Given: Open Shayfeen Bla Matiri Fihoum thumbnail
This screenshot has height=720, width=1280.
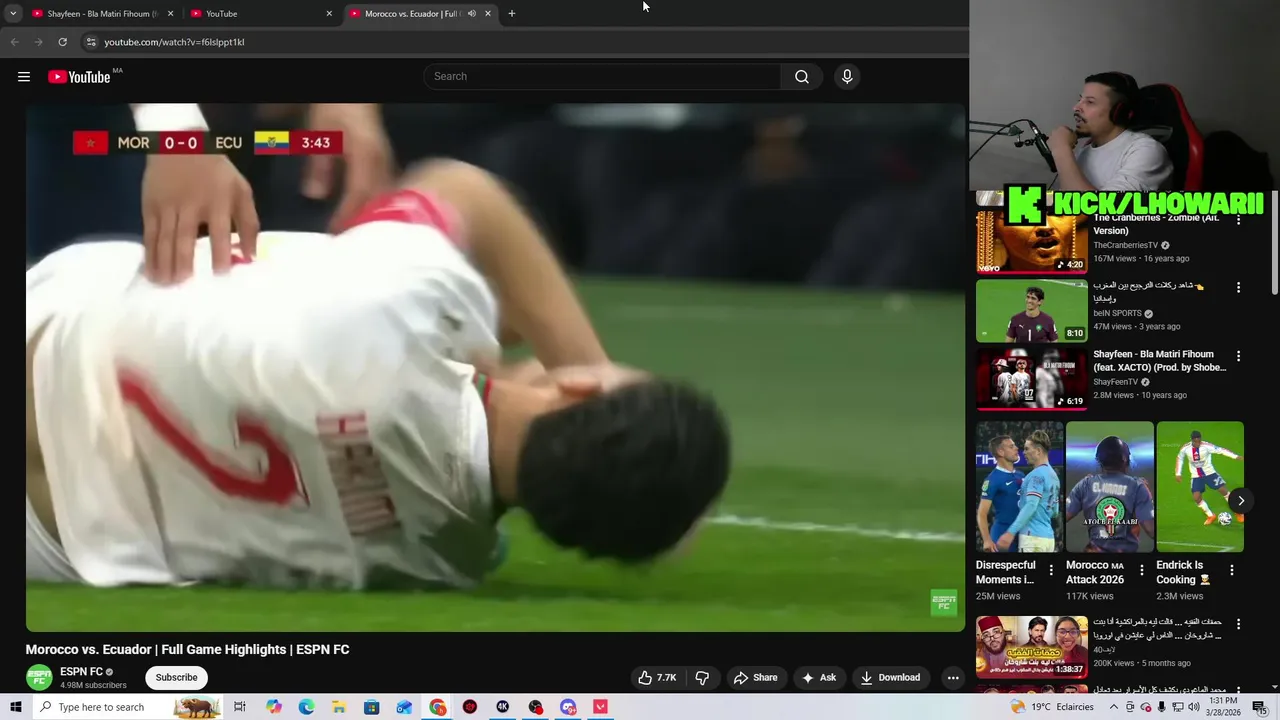Looking at the screenshot, I should tap(1031, 379).
